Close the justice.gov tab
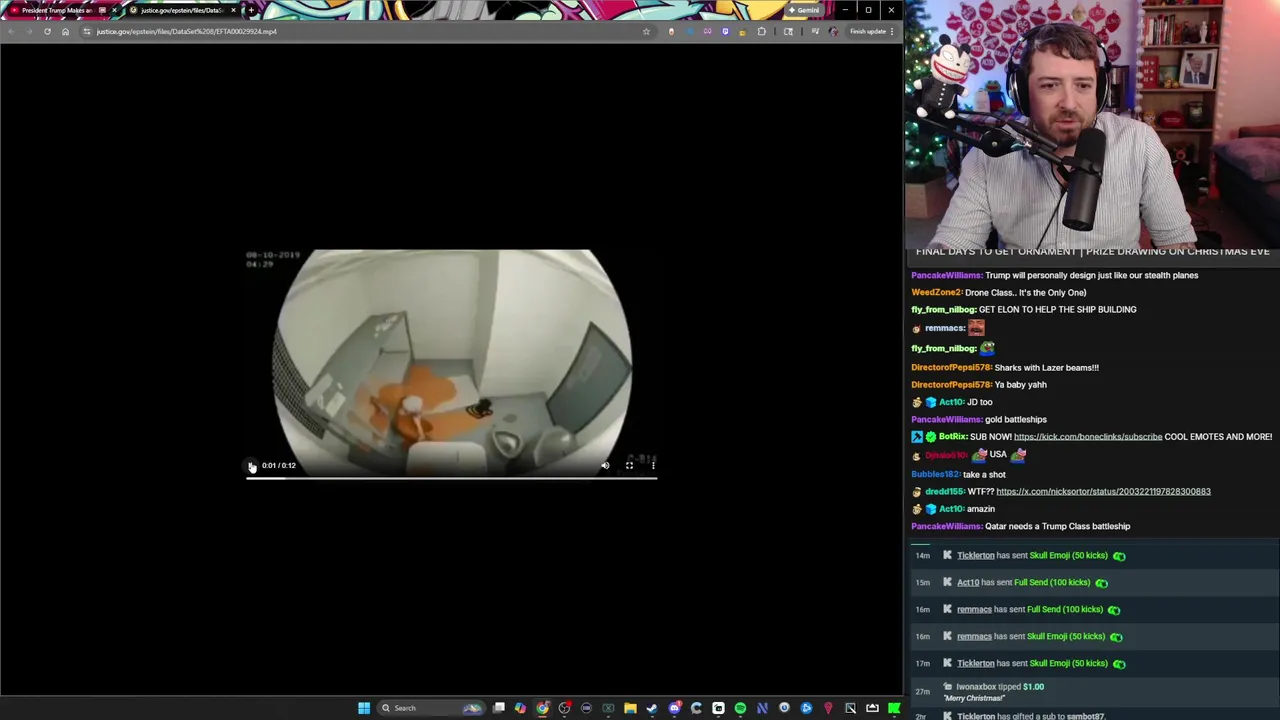The width and height of the screenshot is (1280, 720). pos(233,10)
